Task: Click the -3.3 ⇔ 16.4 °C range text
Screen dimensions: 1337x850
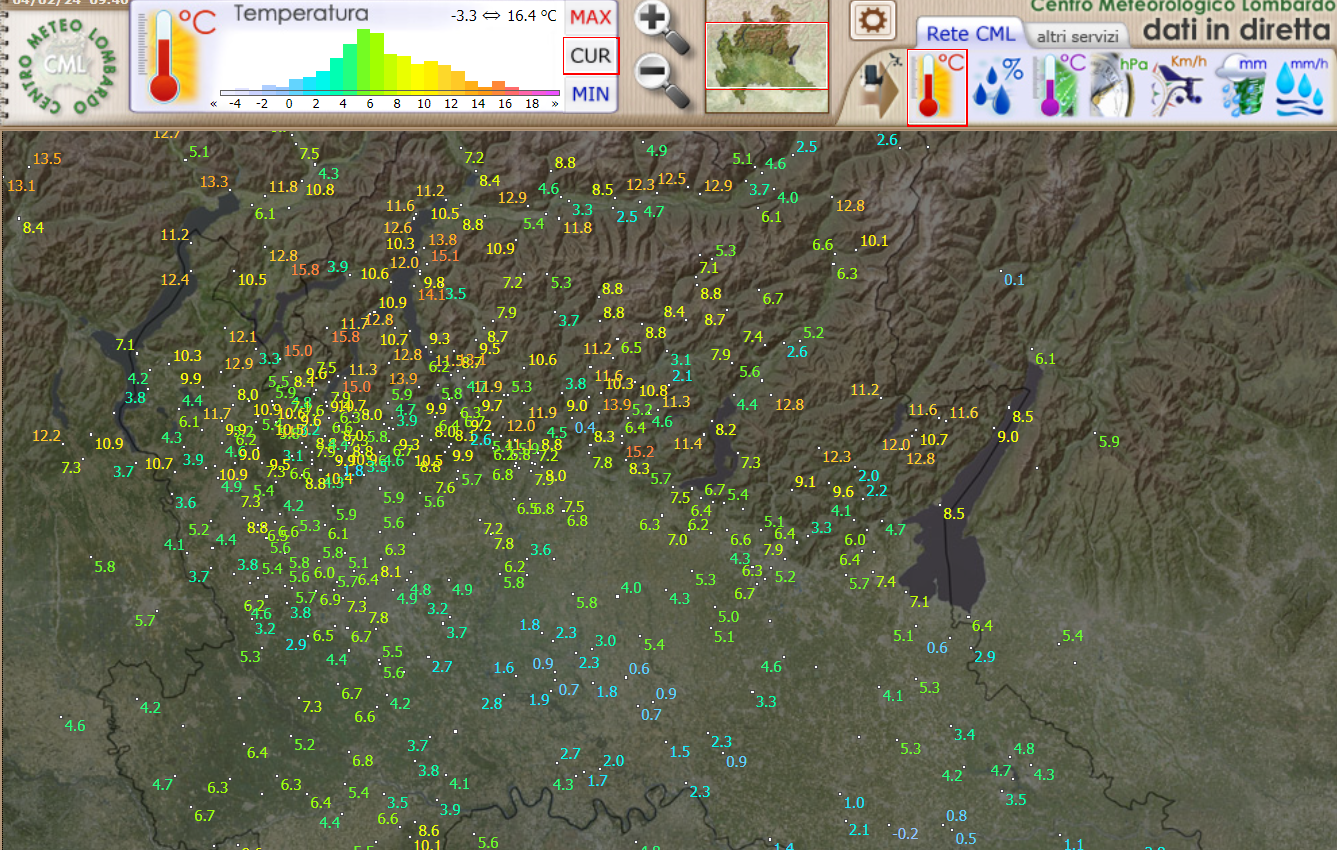Action: 503,16
